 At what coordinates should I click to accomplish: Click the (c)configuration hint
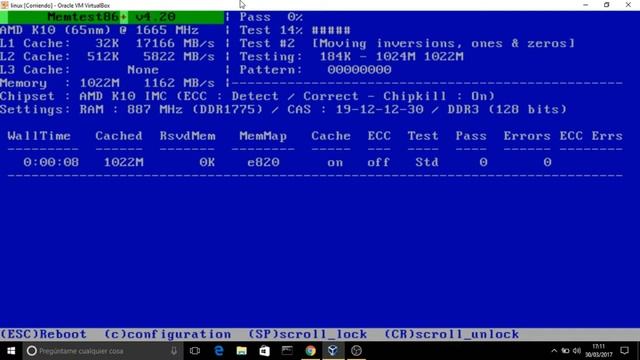coord(167,334)
